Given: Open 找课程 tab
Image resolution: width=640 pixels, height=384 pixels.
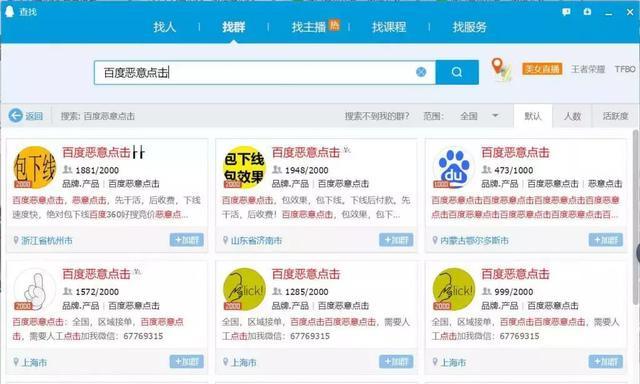Looking at the screenshot, I should (389, 27).
